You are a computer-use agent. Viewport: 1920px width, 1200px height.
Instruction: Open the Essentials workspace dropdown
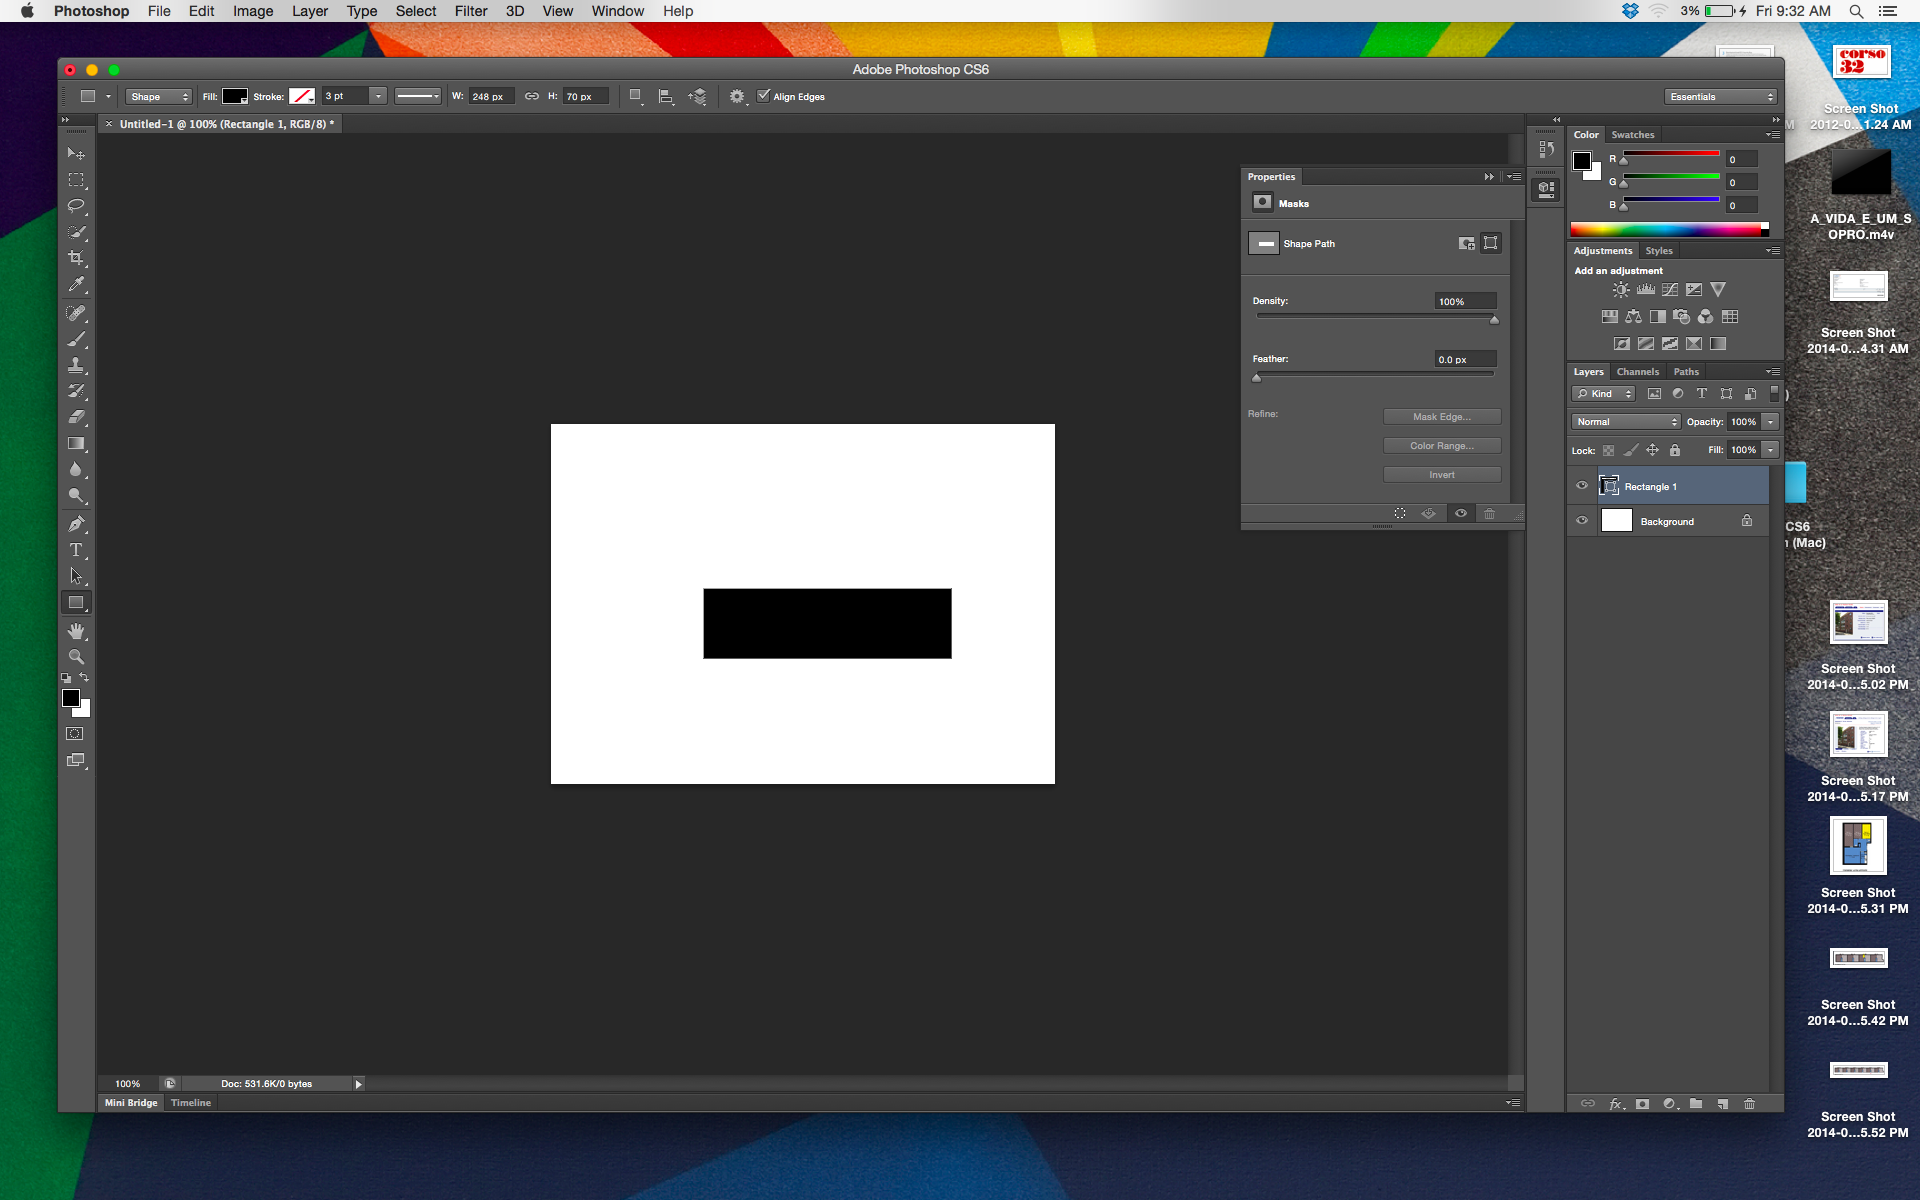tap(1721, 97)
